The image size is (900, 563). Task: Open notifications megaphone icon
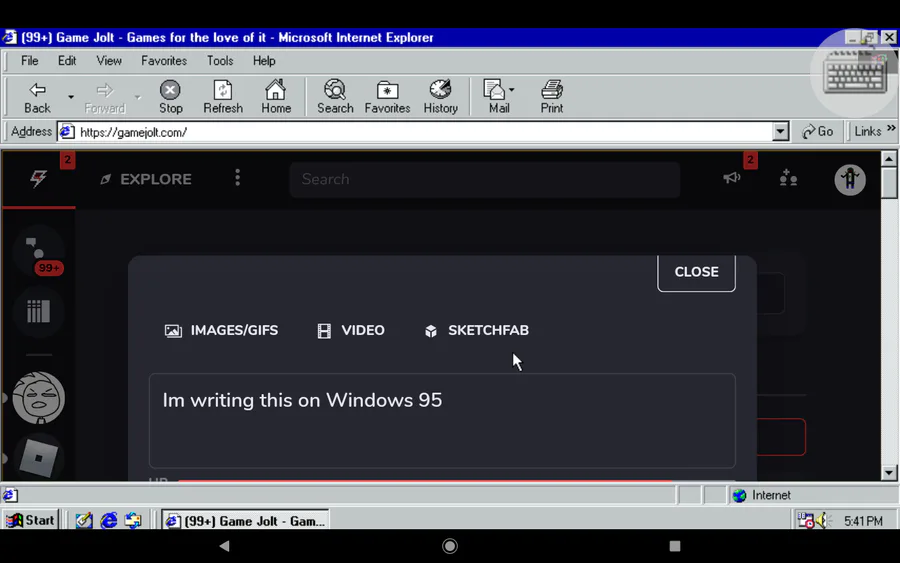tap(732, 178)
